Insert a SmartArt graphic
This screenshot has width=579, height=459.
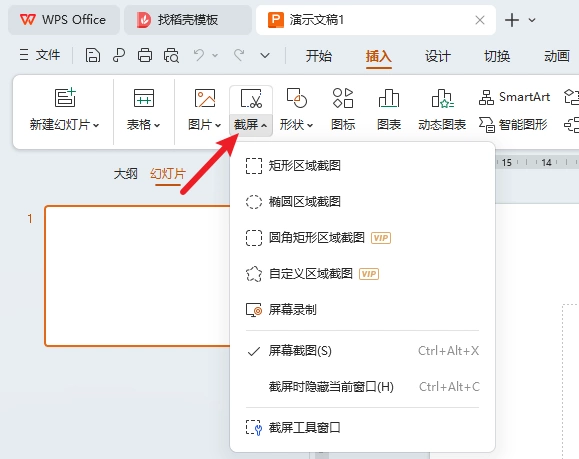[514, 97]
